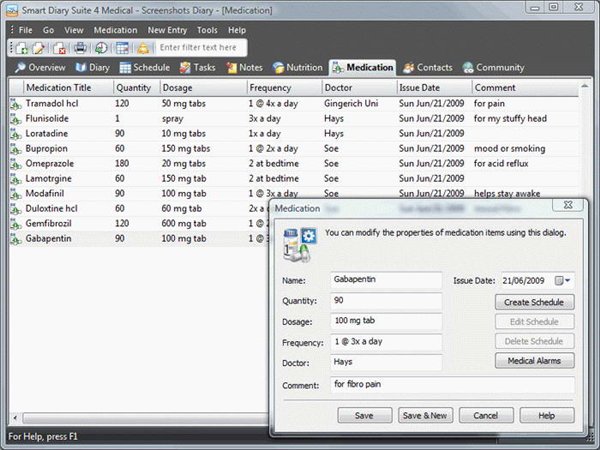Click the filter text input field

(201, 48)
